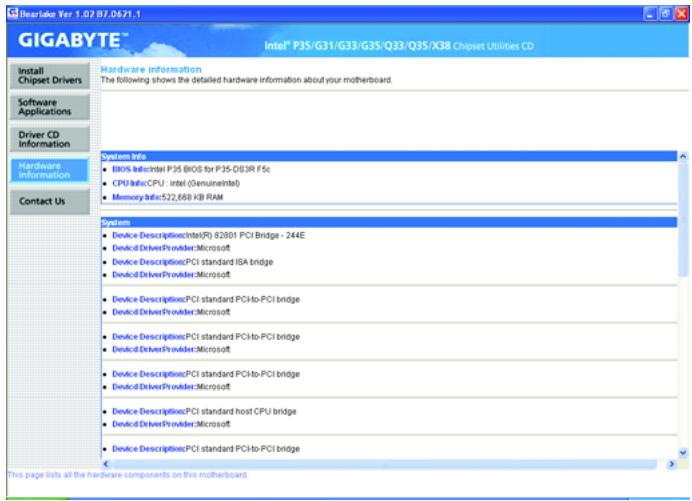Click the vertical scrollbar down arrow
The width and height of the screenshot is (692, 501).
click(x=683, y=452)
